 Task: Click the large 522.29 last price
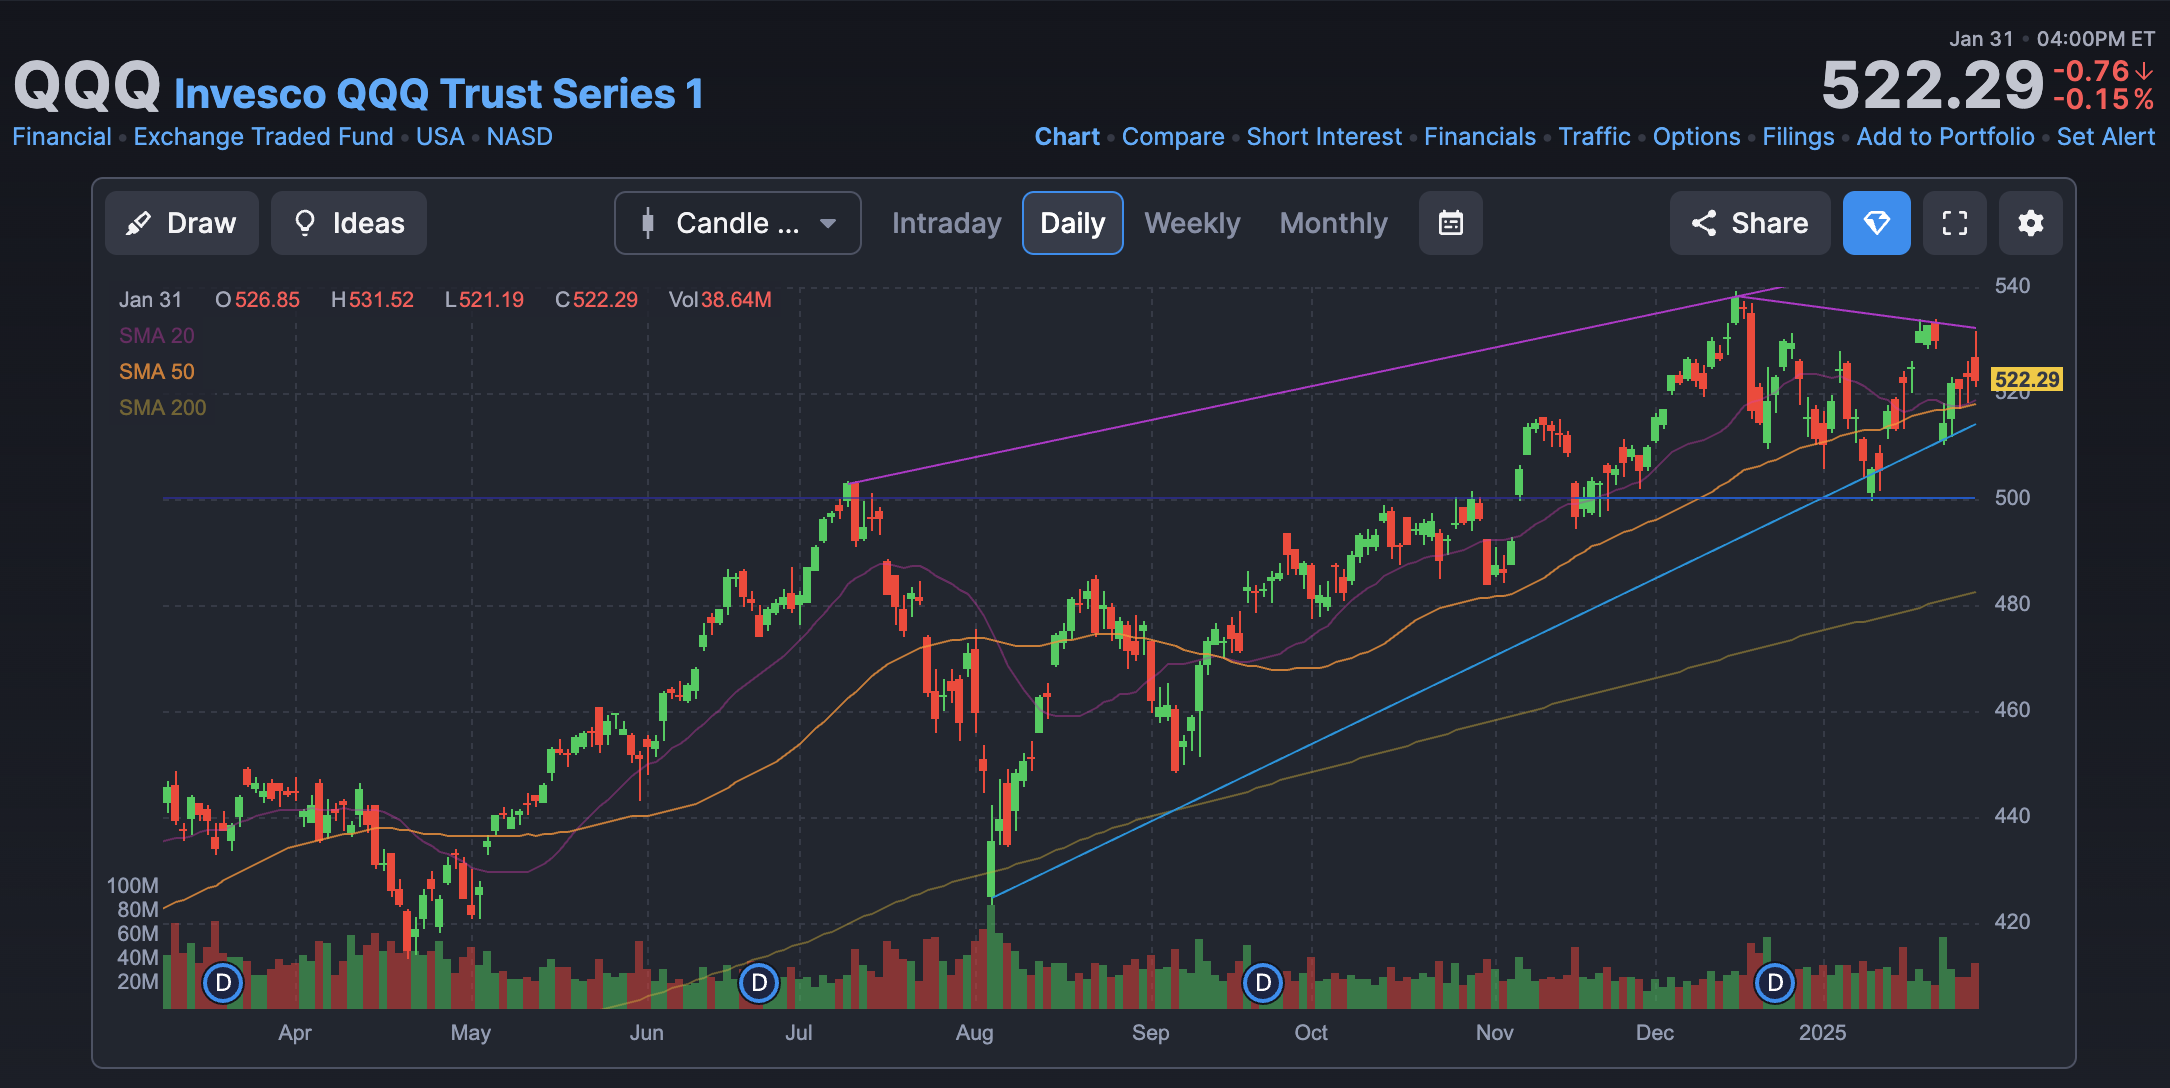(x=1932, y=85)
